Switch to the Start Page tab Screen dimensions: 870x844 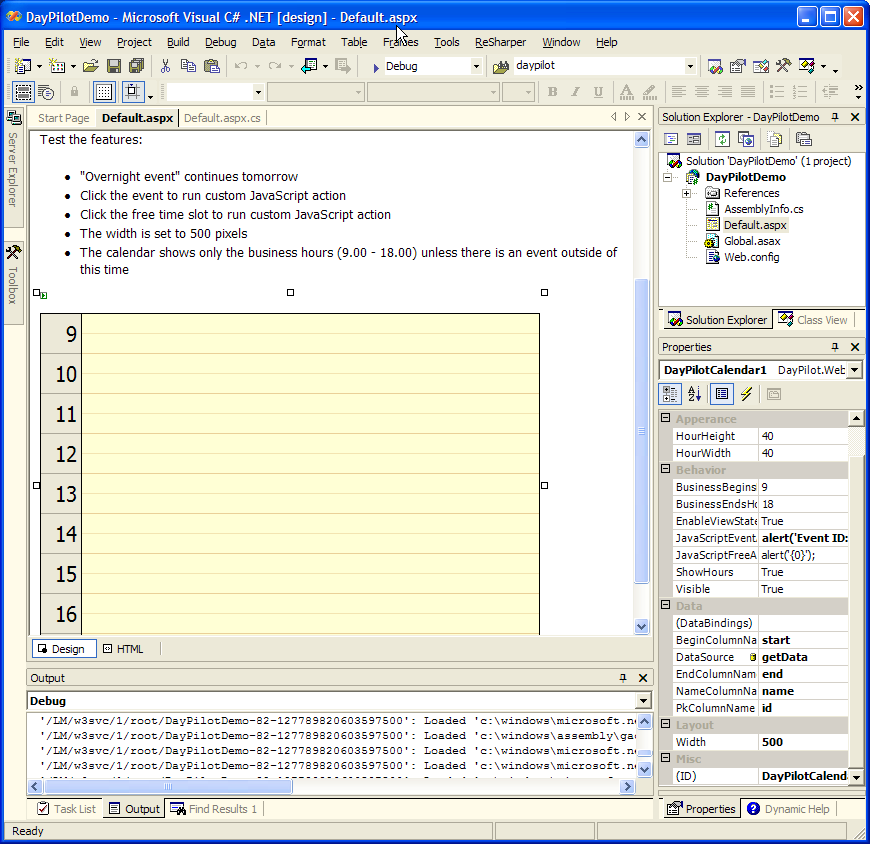(x=64, y=118)
